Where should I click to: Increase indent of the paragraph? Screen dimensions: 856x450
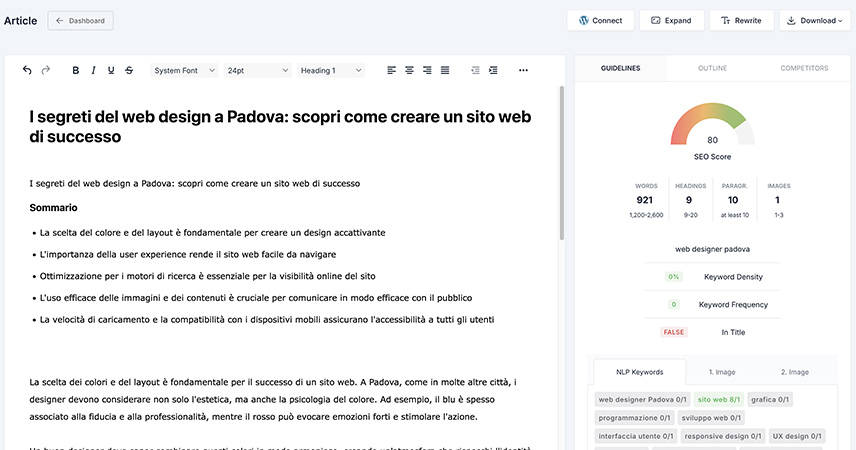(492, 70)
